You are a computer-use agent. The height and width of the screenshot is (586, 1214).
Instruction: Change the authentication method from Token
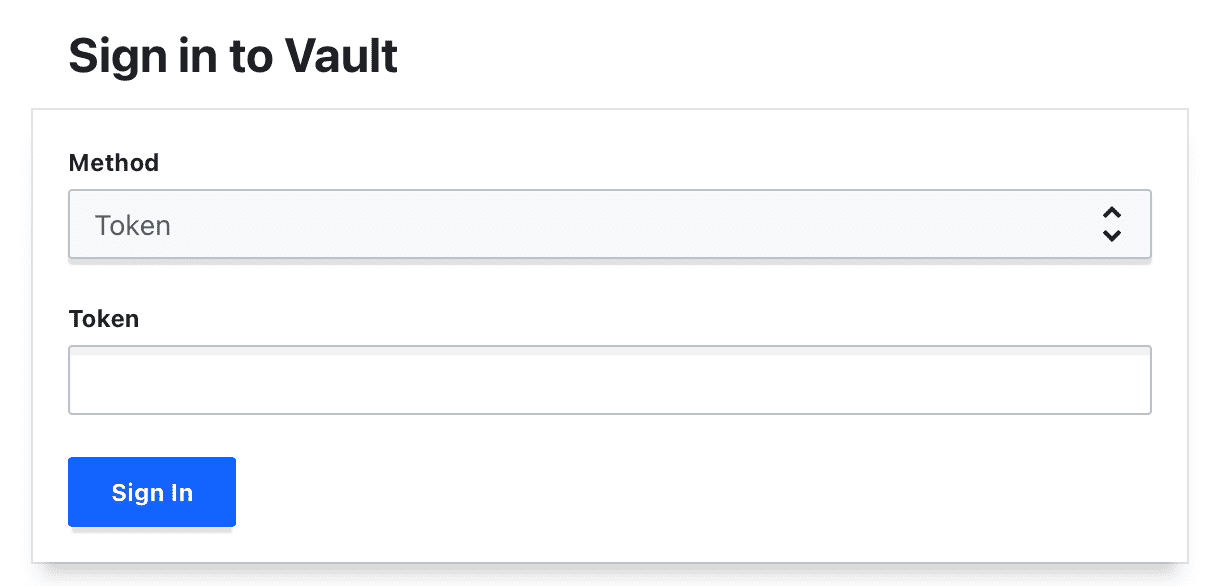tap(609, 224)
